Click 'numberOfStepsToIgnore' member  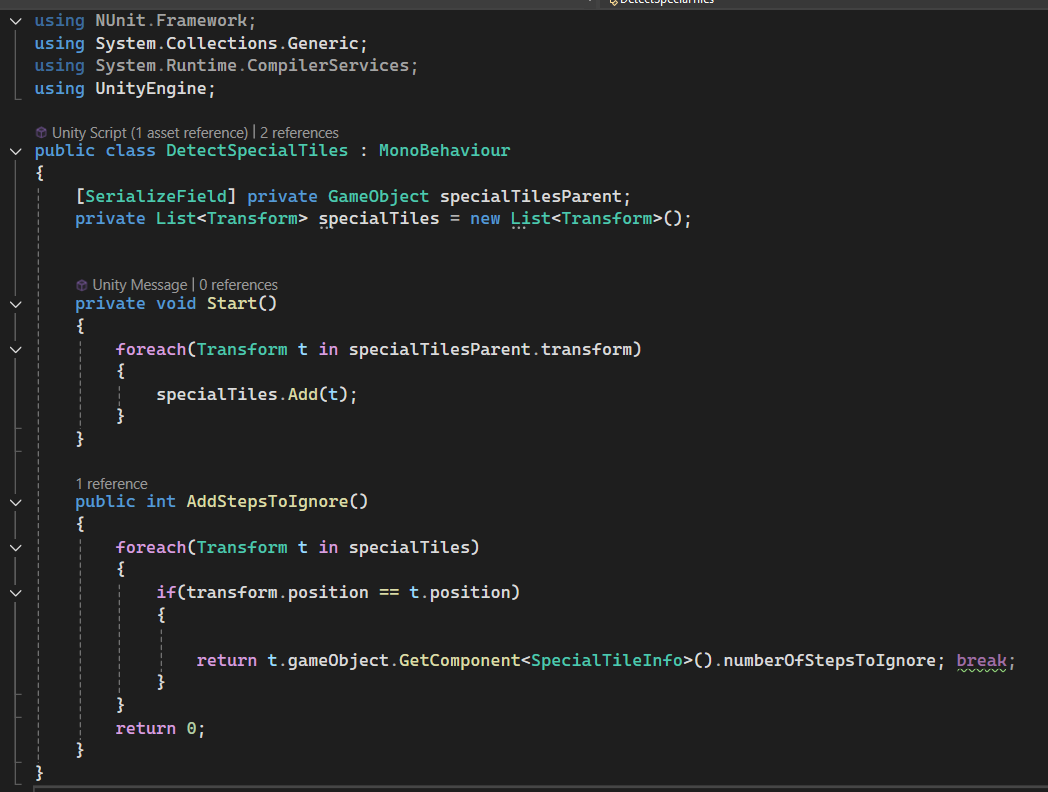click(829, 660)
